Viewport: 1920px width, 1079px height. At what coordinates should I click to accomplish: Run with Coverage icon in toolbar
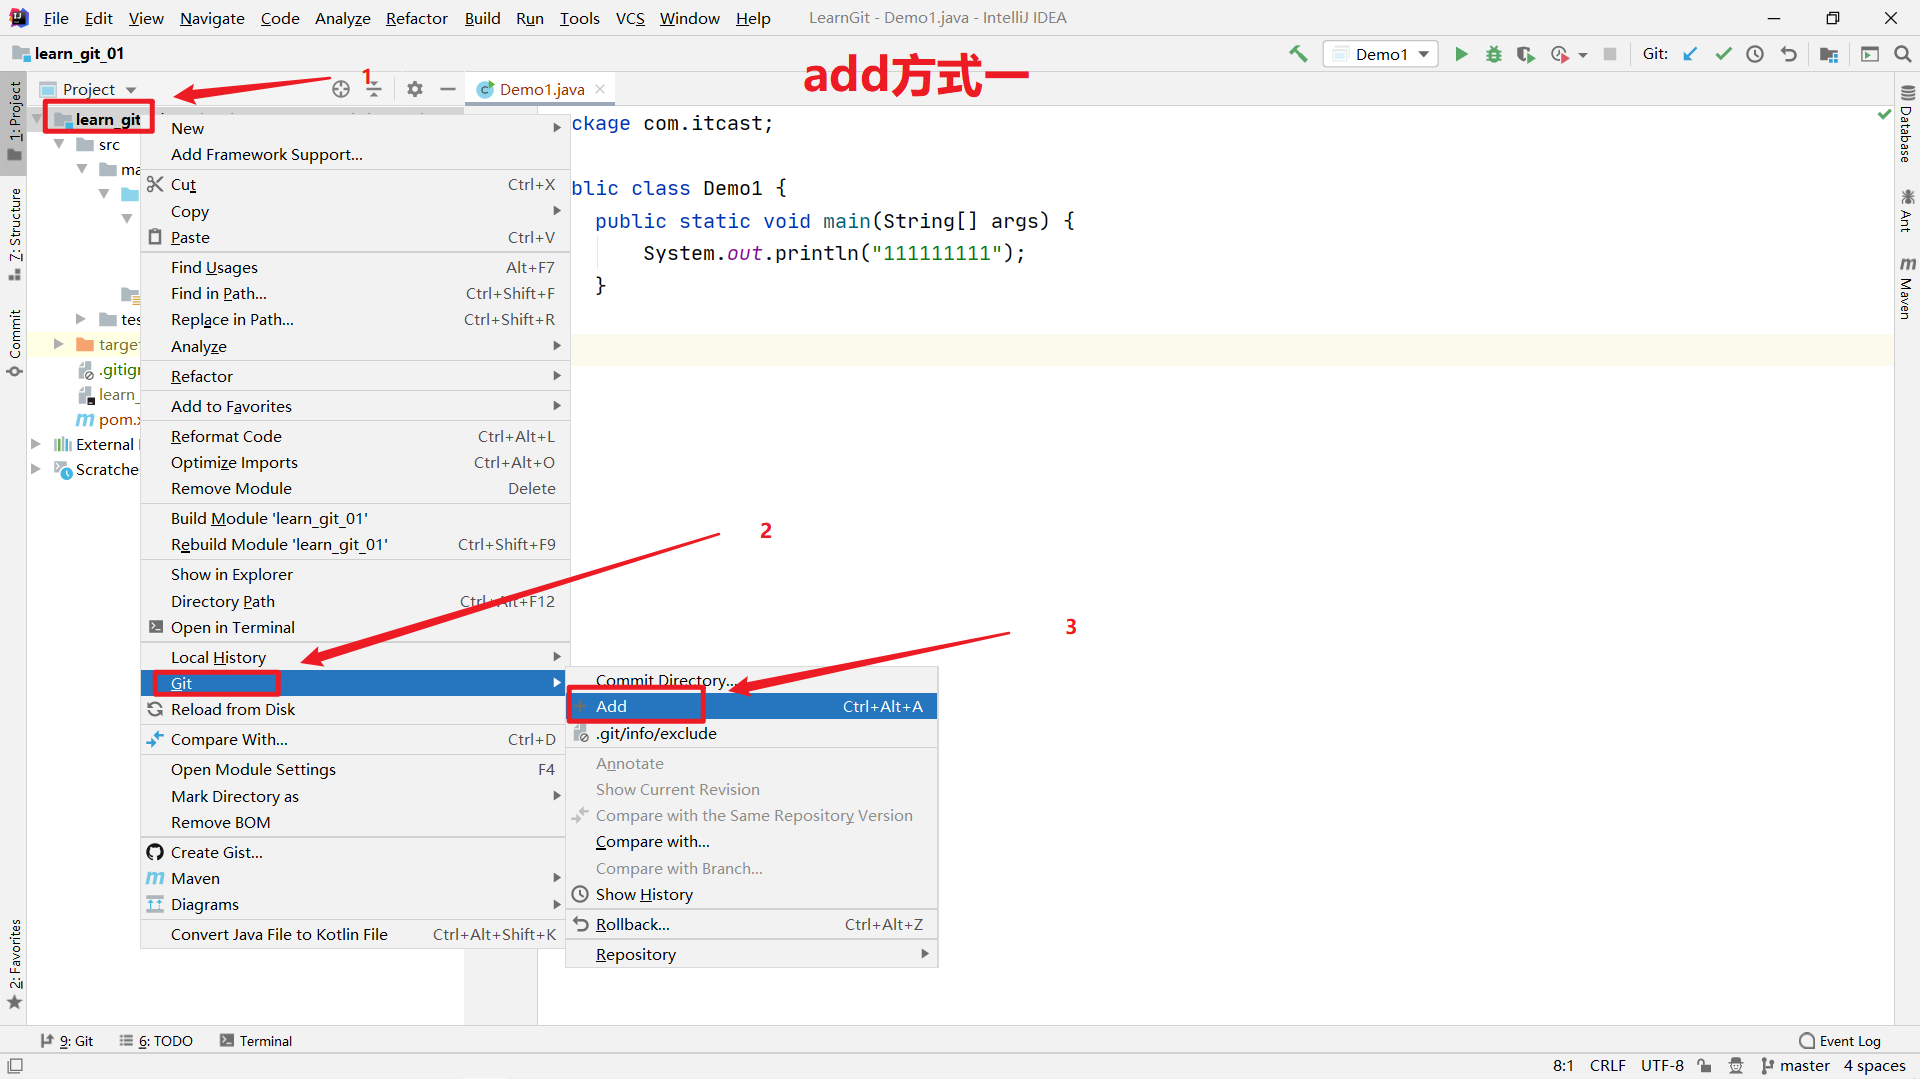point(1525,54)
